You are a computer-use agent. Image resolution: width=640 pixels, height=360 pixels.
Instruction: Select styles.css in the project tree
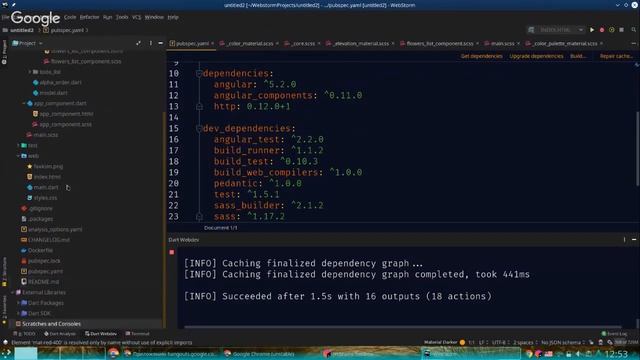point(45,198)
